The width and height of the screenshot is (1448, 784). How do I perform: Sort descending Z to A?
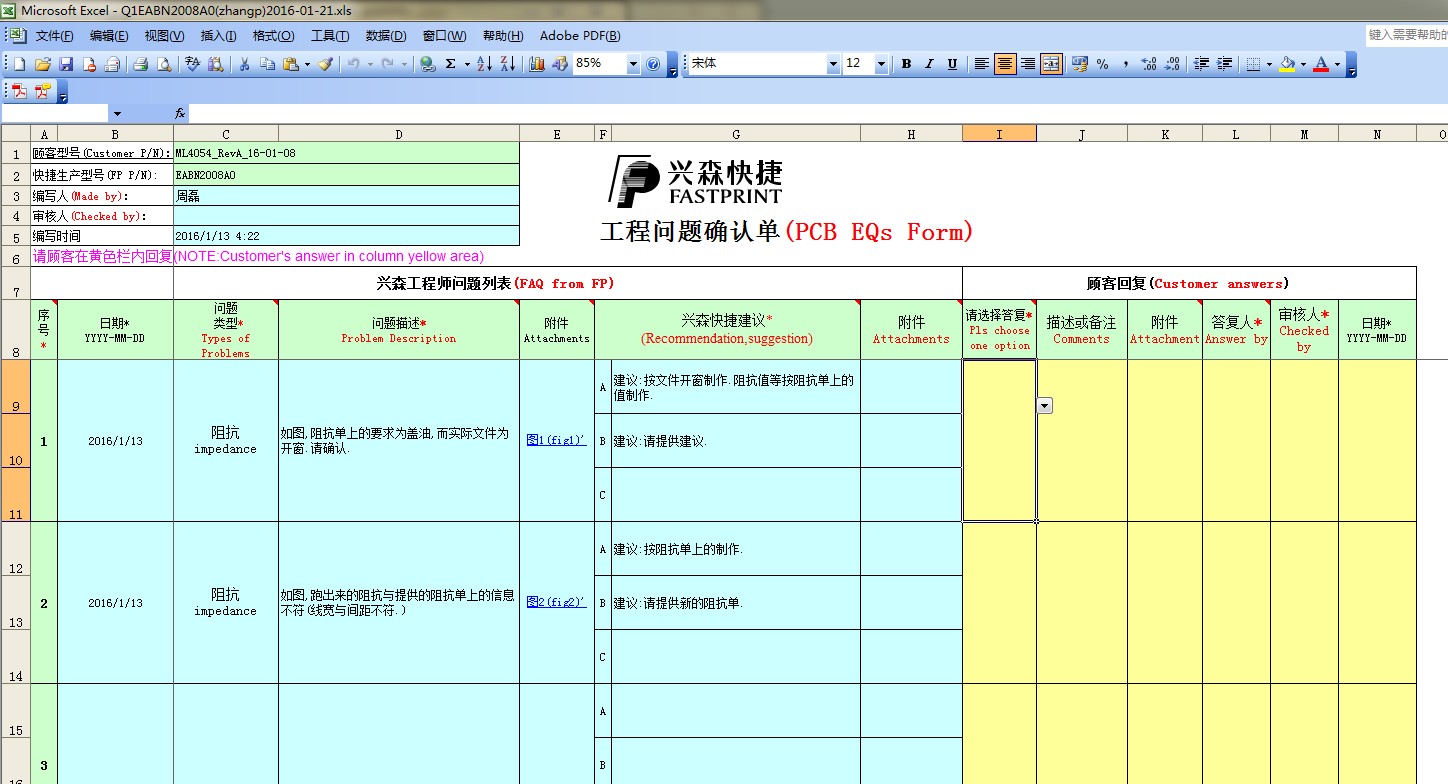(x=508, y=64)
